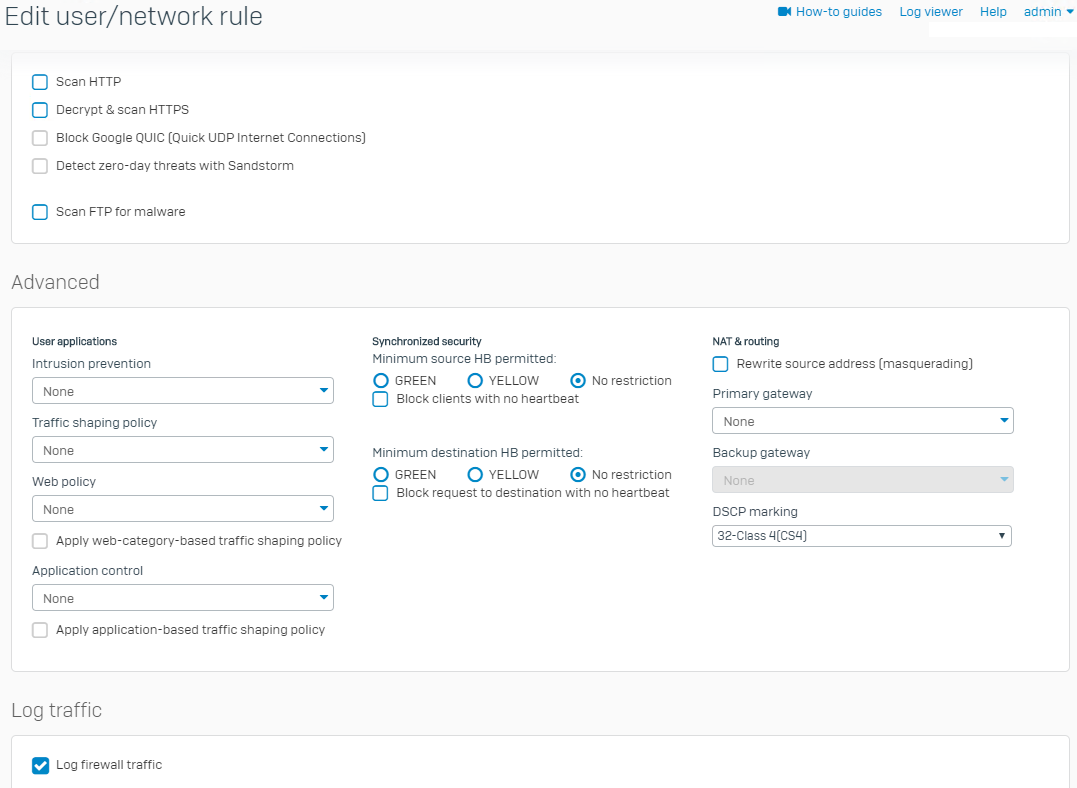Open the Primary gateway dropdown
This screenshot has width=1077, height=788.
point(862,421)
